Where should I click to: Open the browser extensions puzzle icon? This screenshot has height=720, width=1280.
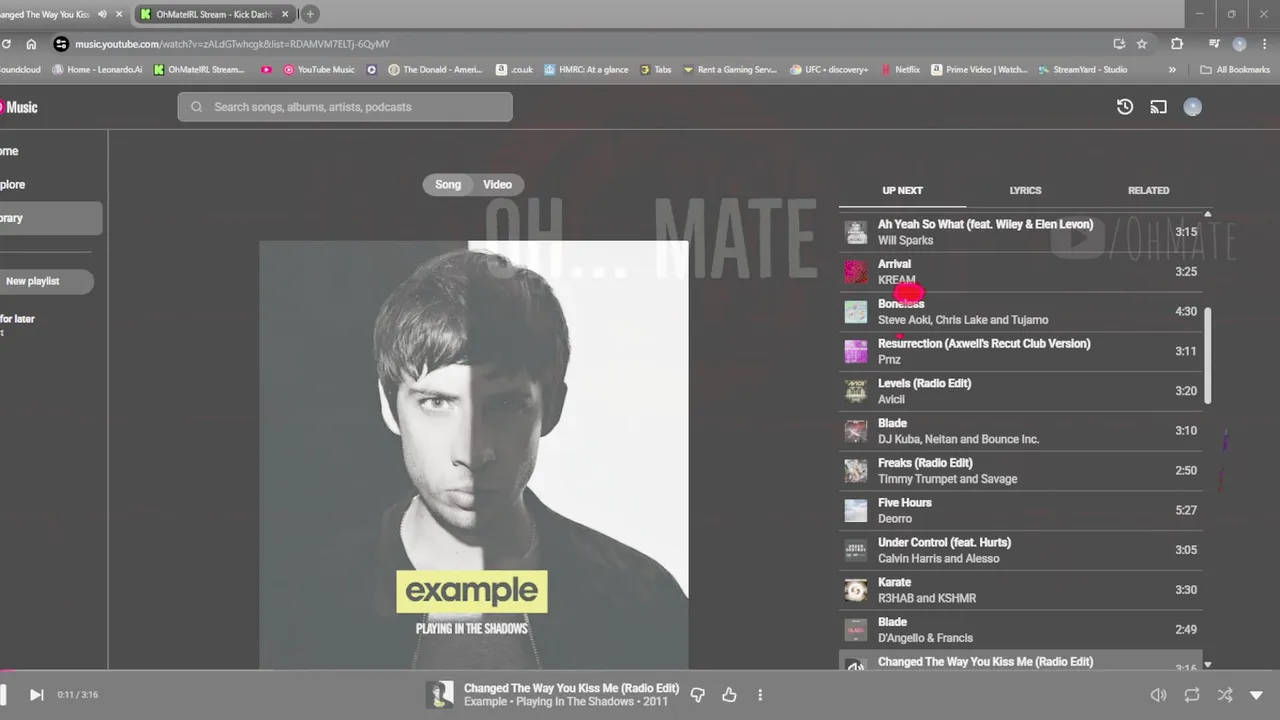coord(1177,44)
